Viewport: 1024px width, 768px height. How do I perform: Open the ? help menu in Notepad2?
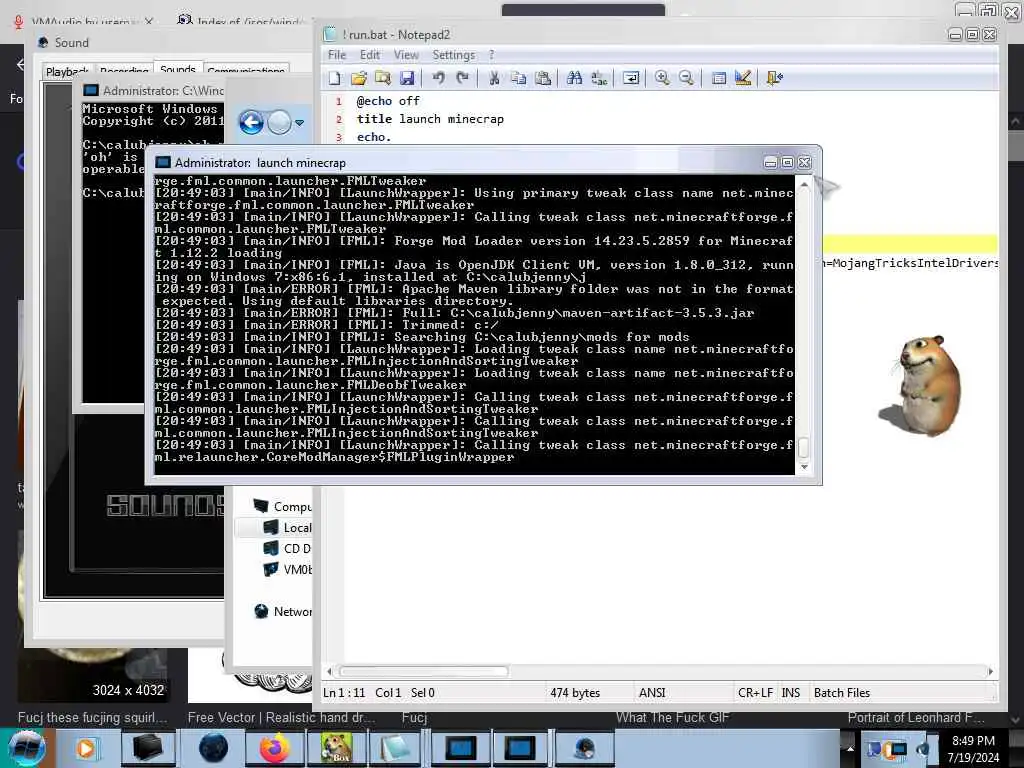(x=492, y=55)
